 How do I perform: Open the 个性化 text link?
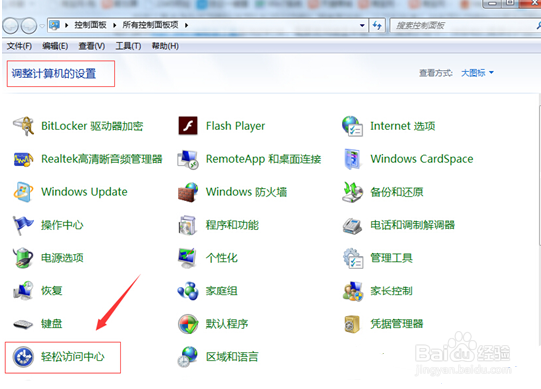coord(222,258)
